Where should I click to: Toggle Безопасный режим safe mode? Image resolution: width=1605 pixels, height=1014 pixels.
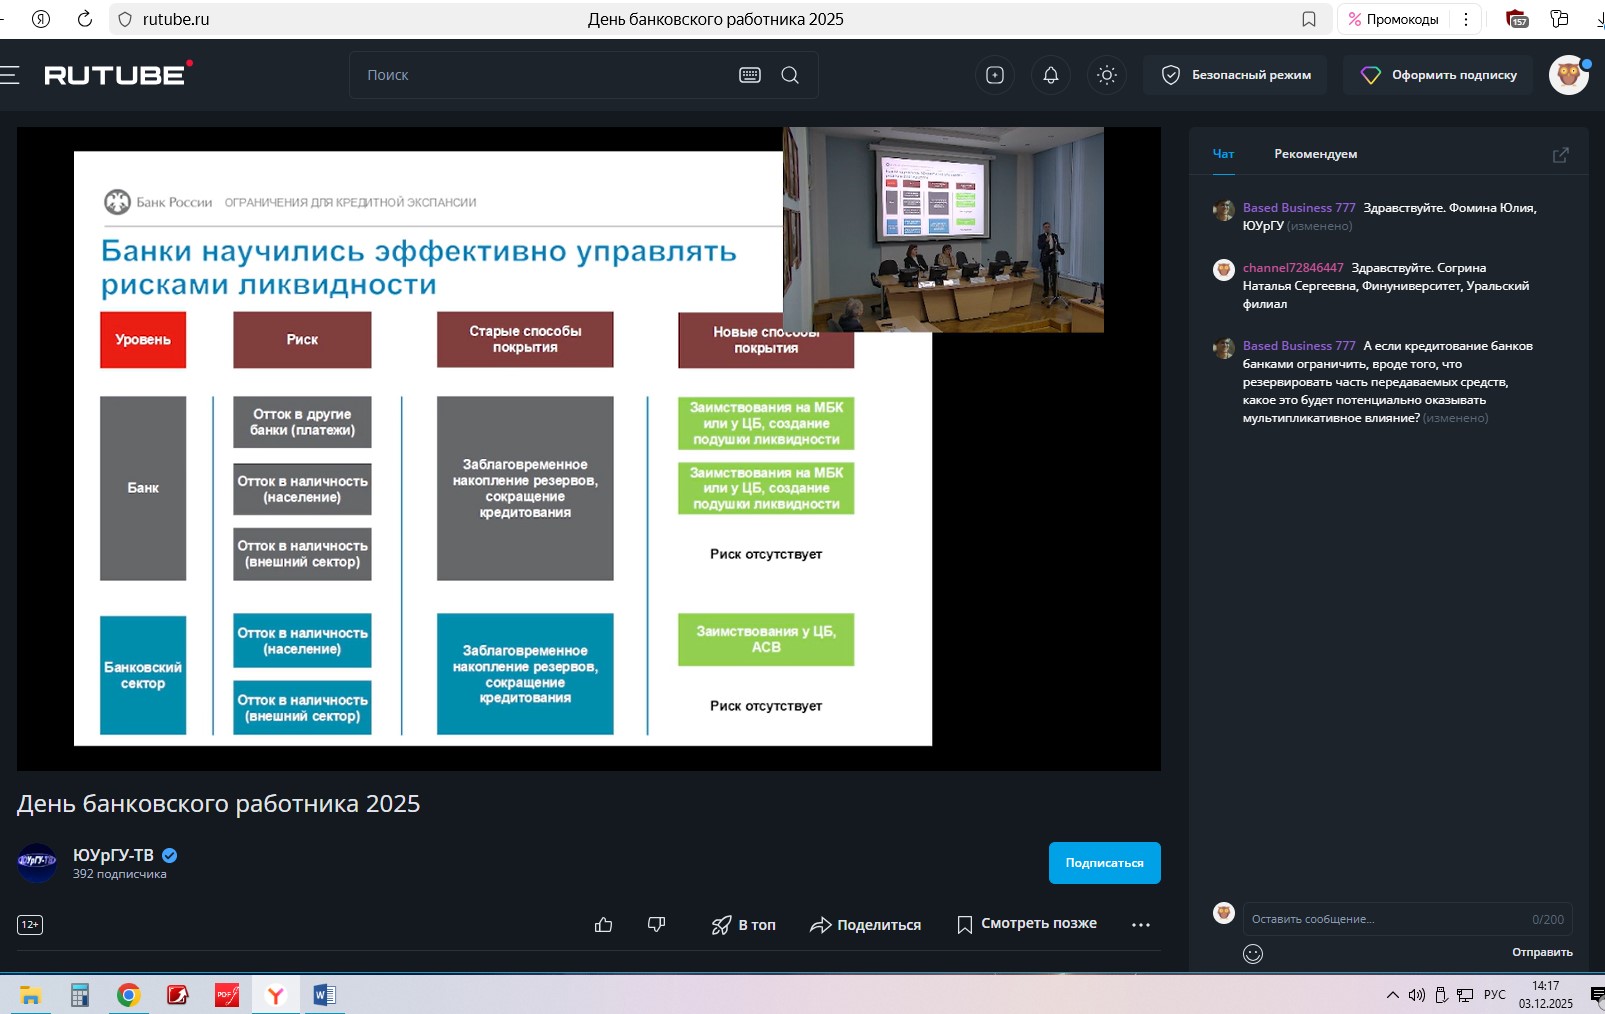tap(1235, 75)
